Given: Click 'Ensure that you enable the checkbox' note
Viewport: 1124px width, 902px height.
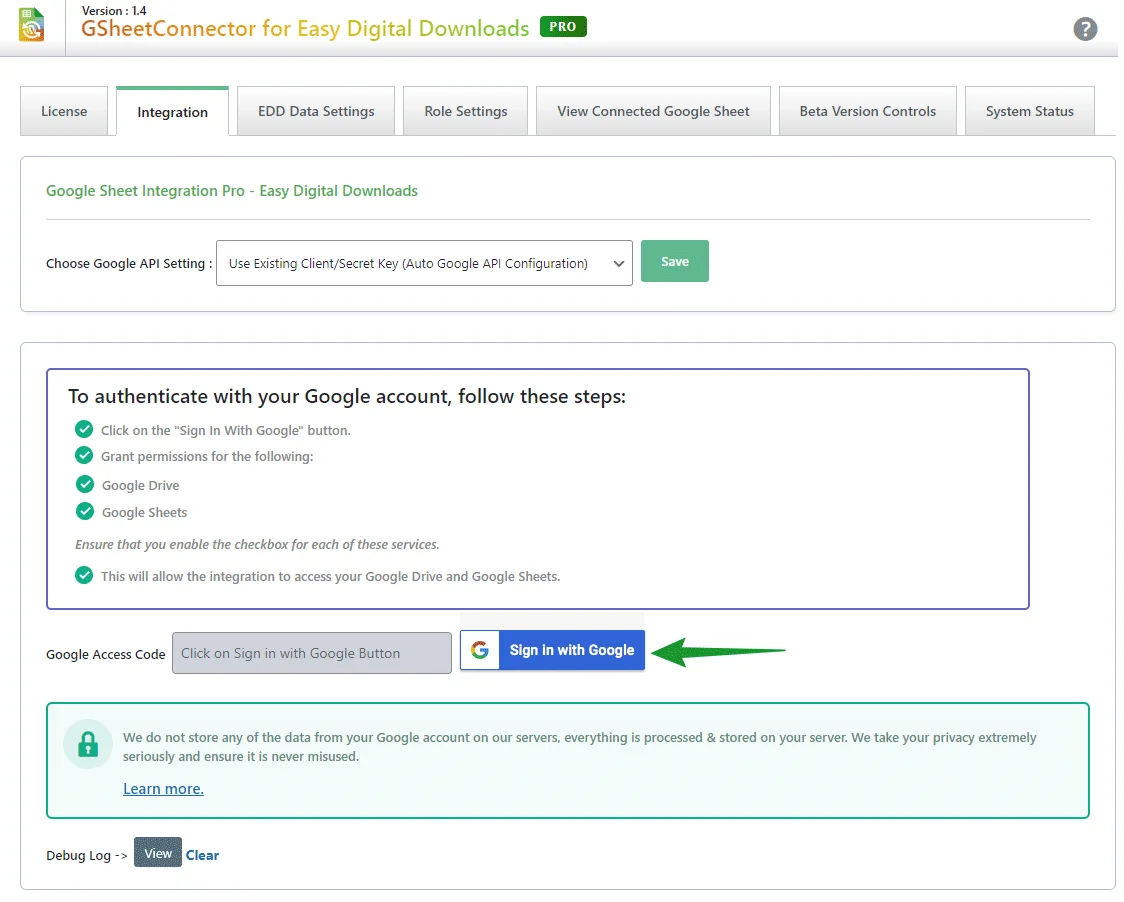Looking at the screenshot, I should pos(257,544).
